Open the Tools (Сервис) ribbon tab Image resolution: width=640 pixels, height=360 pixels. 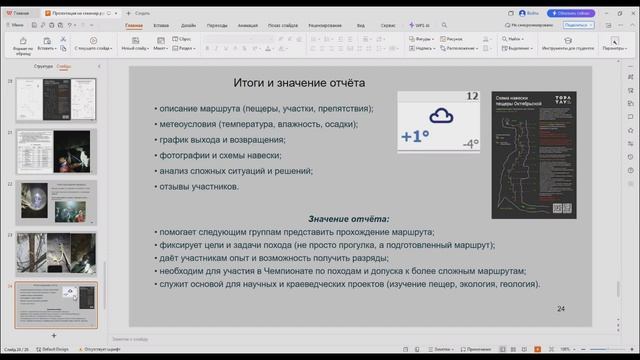tap(388, 25)
